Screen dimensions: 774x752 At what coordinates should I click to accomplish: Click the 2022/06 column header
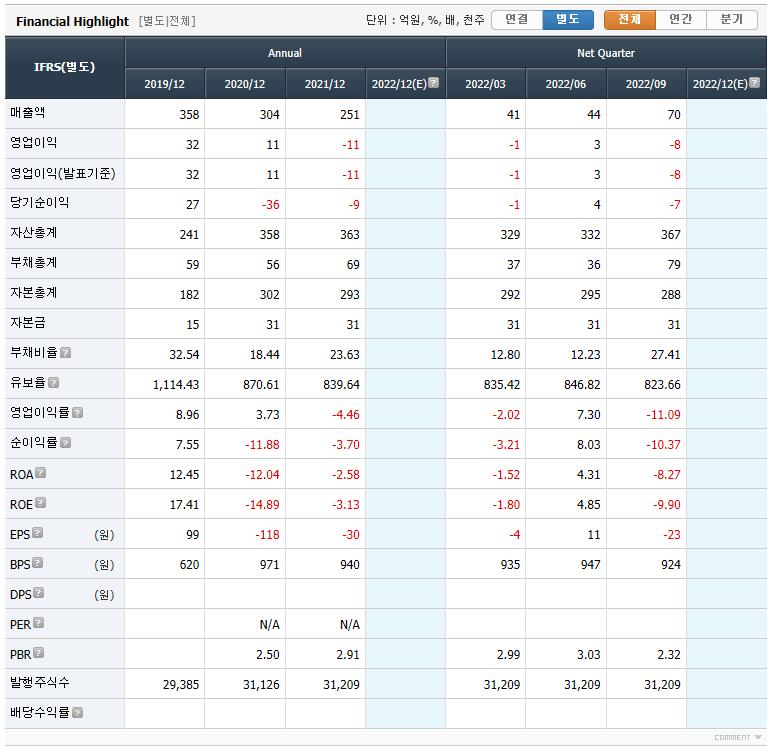click(566, 84)
